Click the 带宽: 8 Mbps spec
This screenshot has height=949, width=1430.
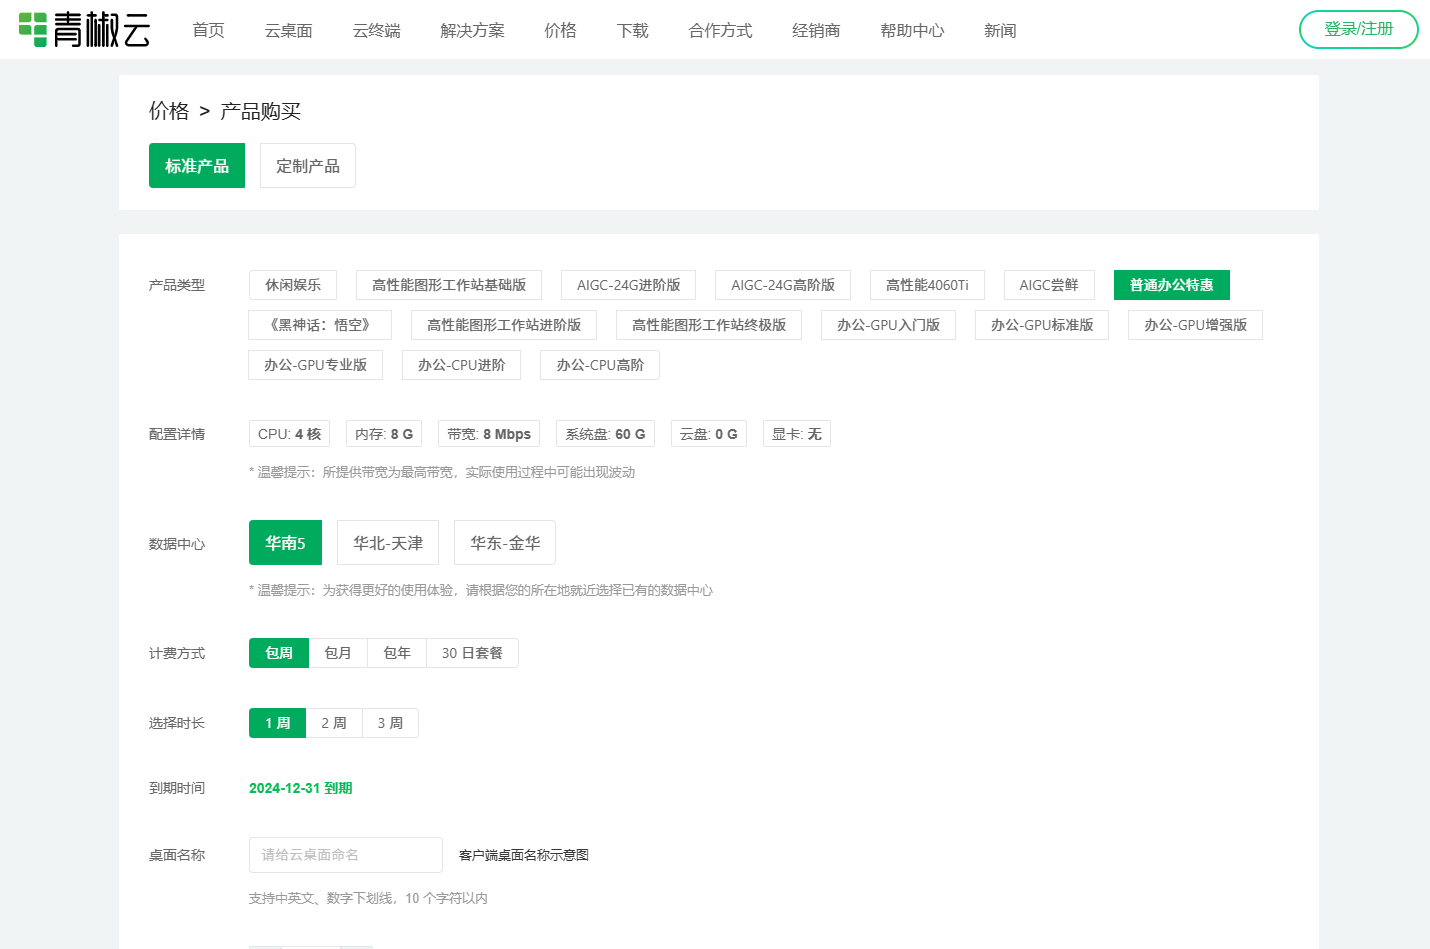pyautogui.click(x=489, y=434)
